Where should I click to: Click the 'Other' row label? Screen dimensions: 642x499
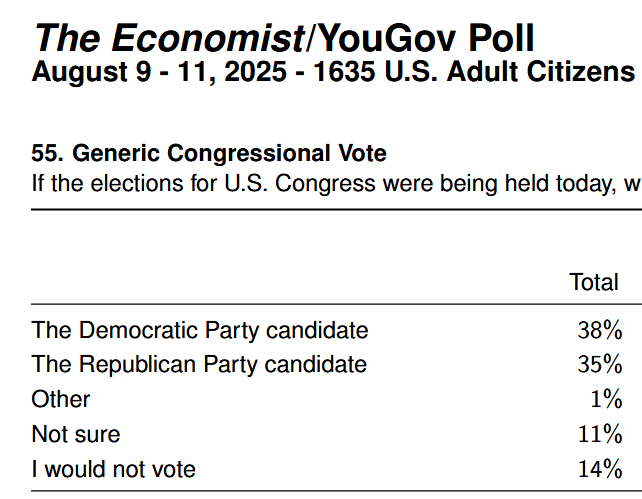point(61,399)
